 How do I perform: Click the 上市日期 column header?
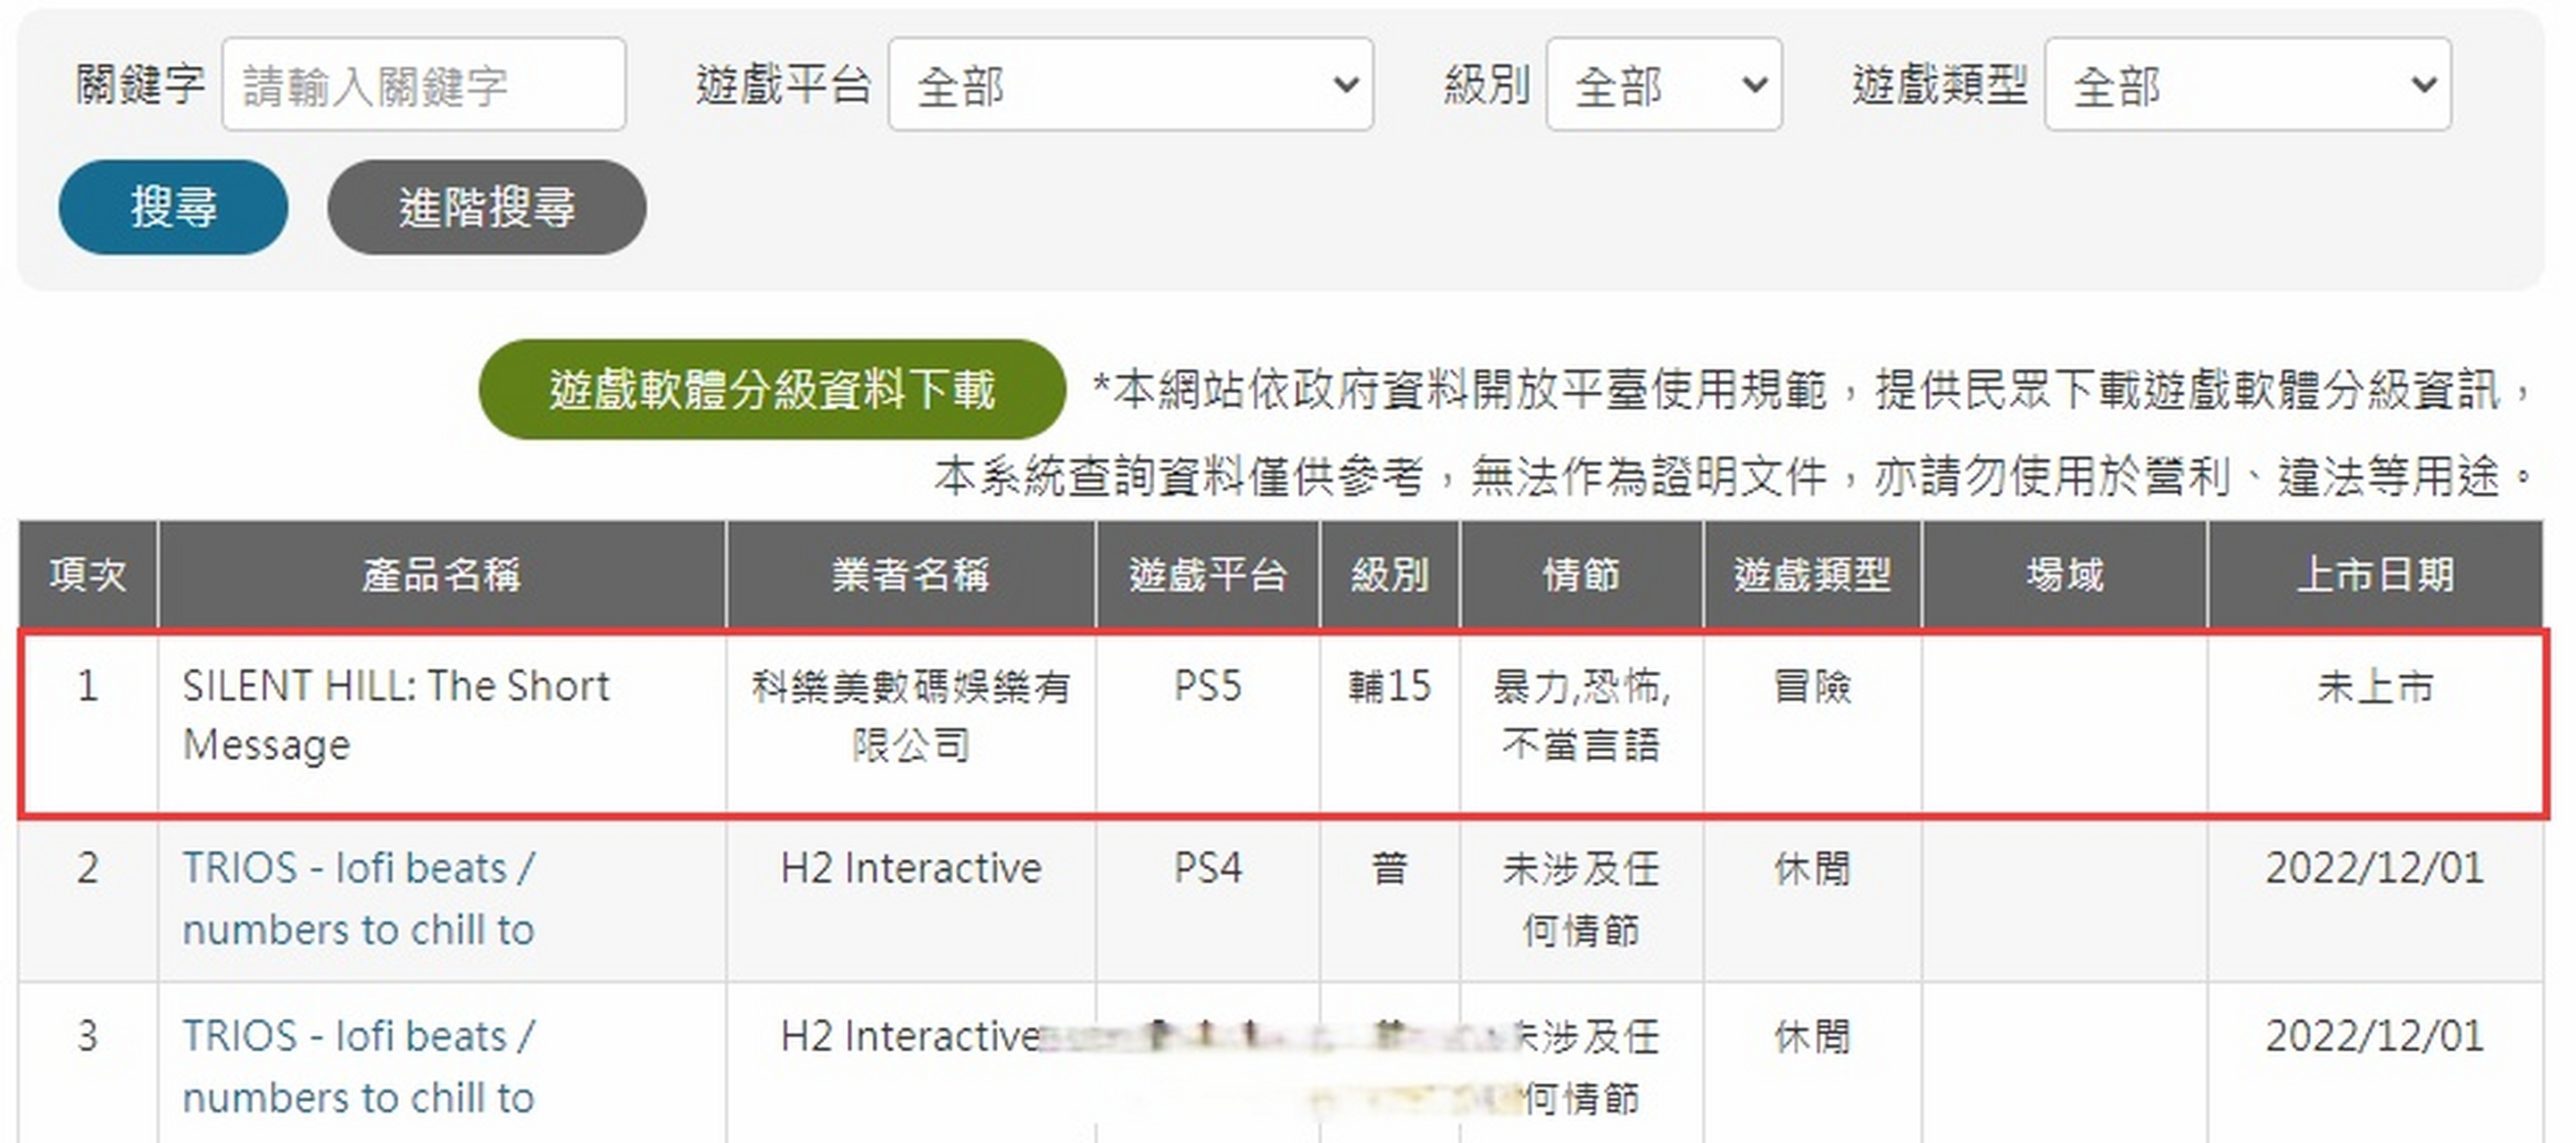tap(2374, 575)
